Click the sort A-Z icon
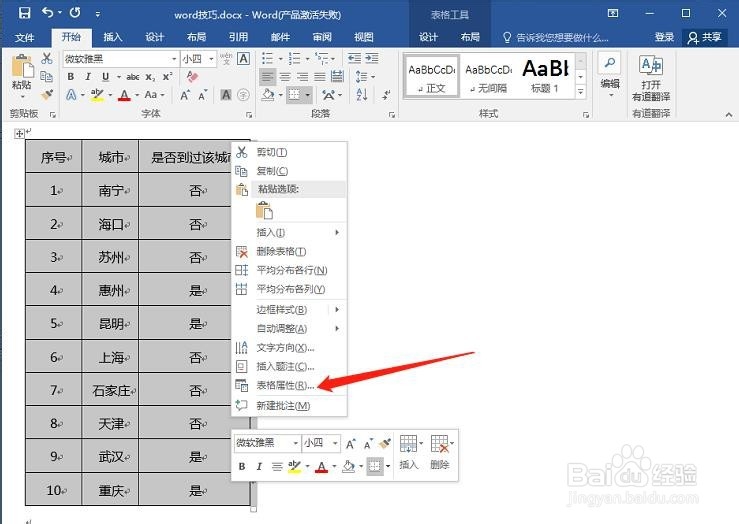Image resolution: width=739 pixels, height=524 pixels. coord(362,95)
